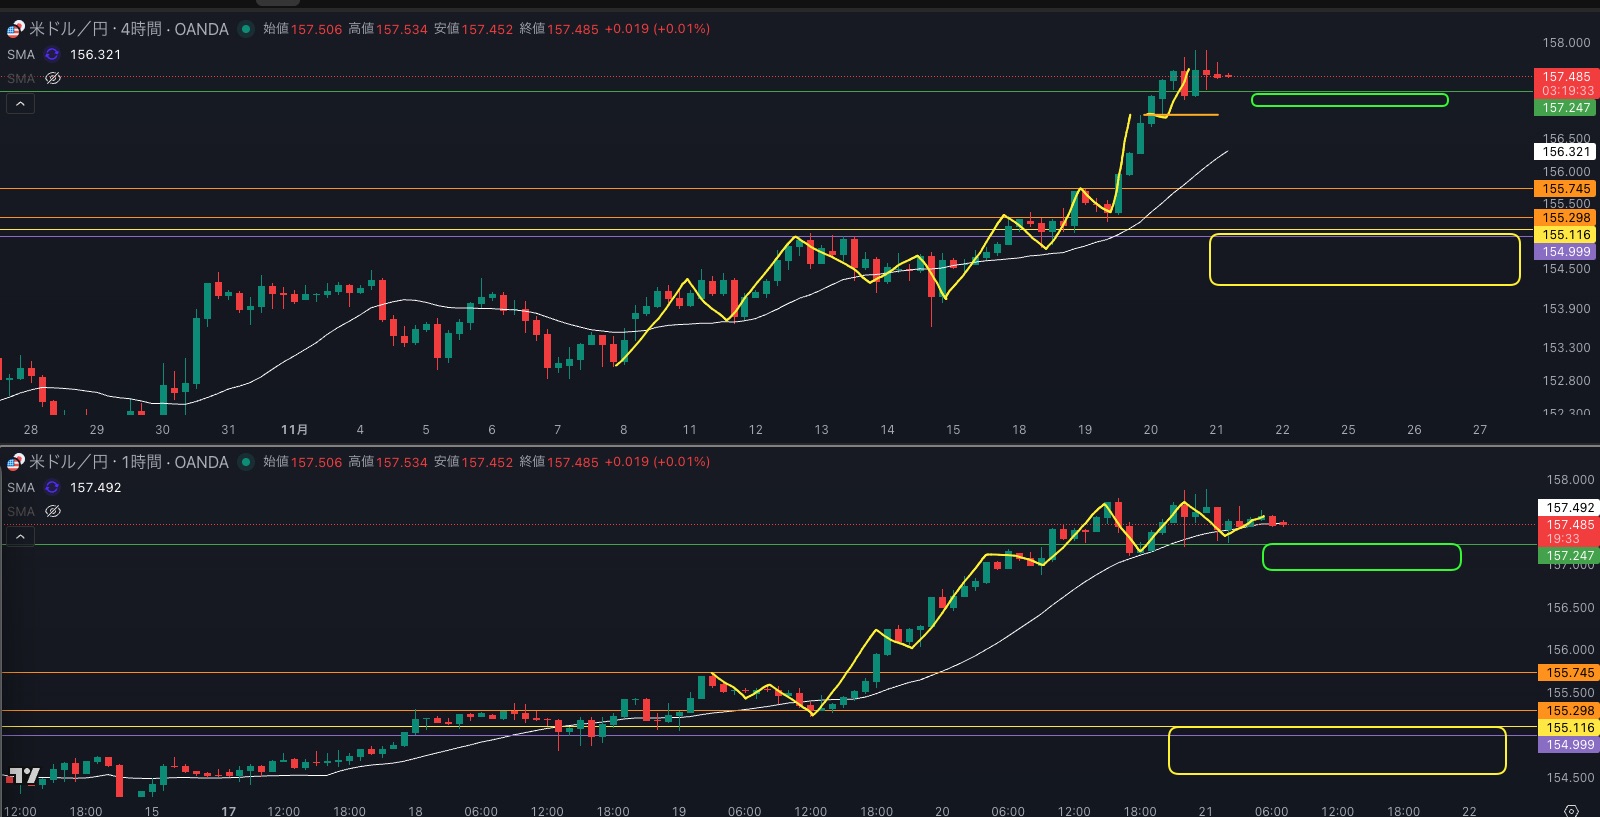The image size is (1600, 817).
Task: Select the green rectangle drawing in the 1-hour chart
Action: pyautogui.click(x=1361, y=546)
